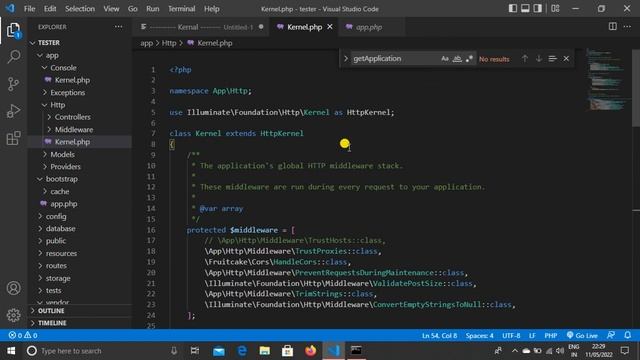Open the Search view in activity bar
This screenshot has width=640, height=360.
pos(13,57)
